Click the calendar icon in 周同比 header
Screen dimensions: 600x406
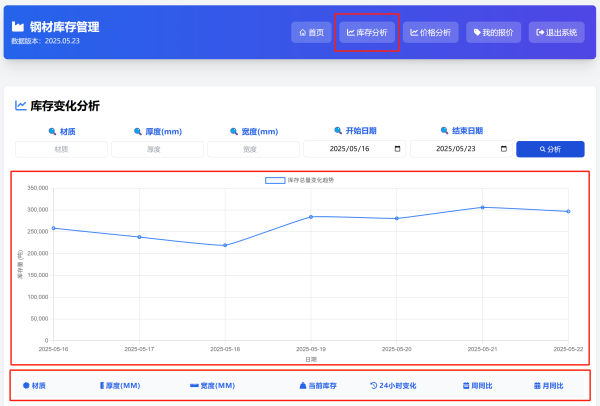coord(466,386)
